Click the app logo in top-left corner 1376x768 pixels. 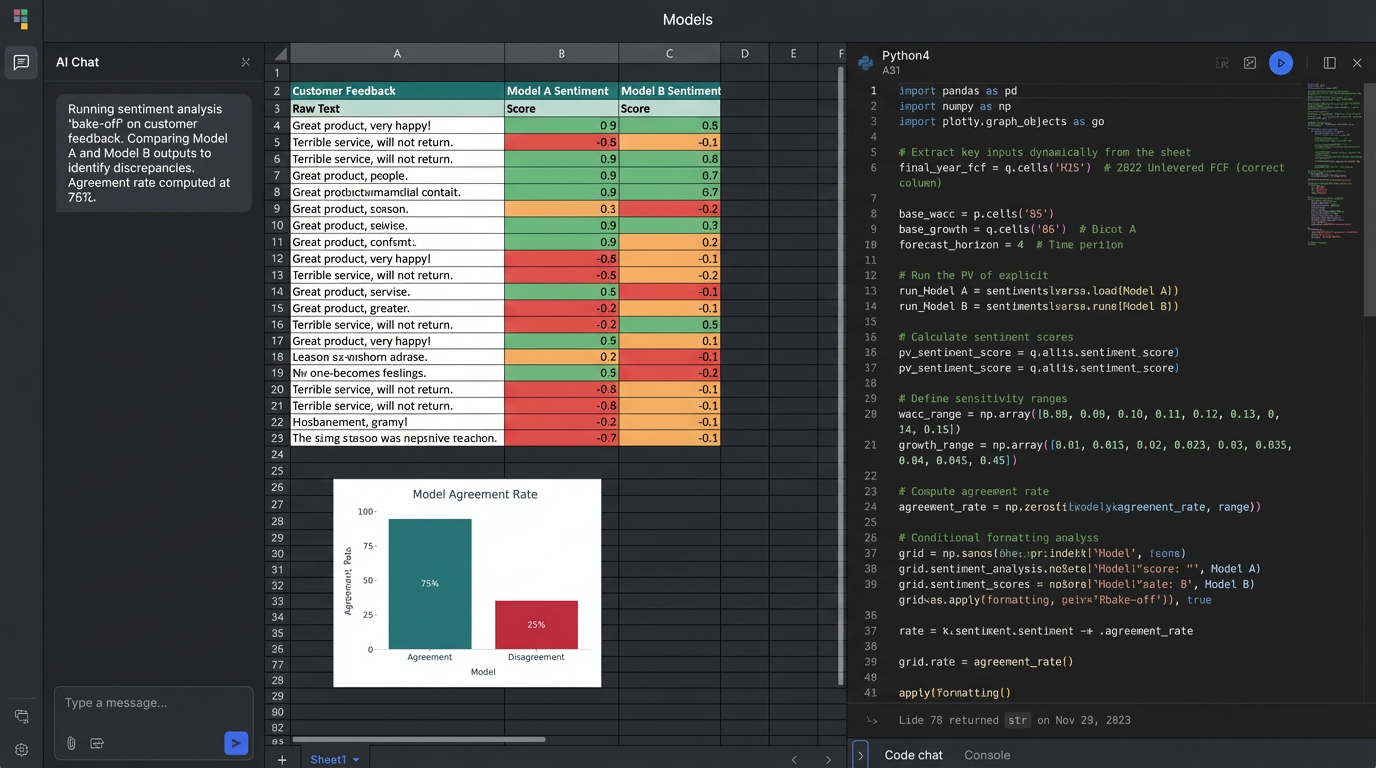click(21, 19)
